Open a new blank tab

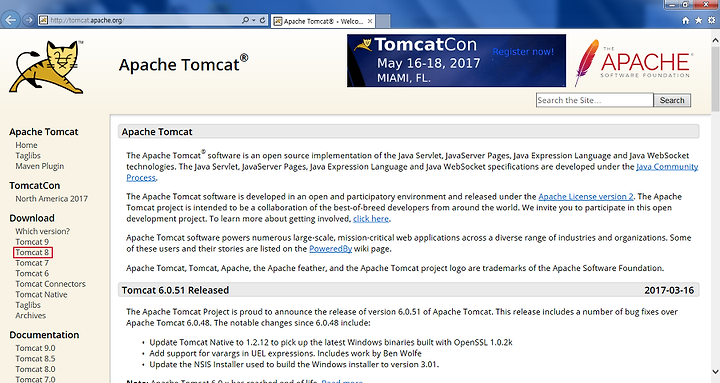point(383,21)
